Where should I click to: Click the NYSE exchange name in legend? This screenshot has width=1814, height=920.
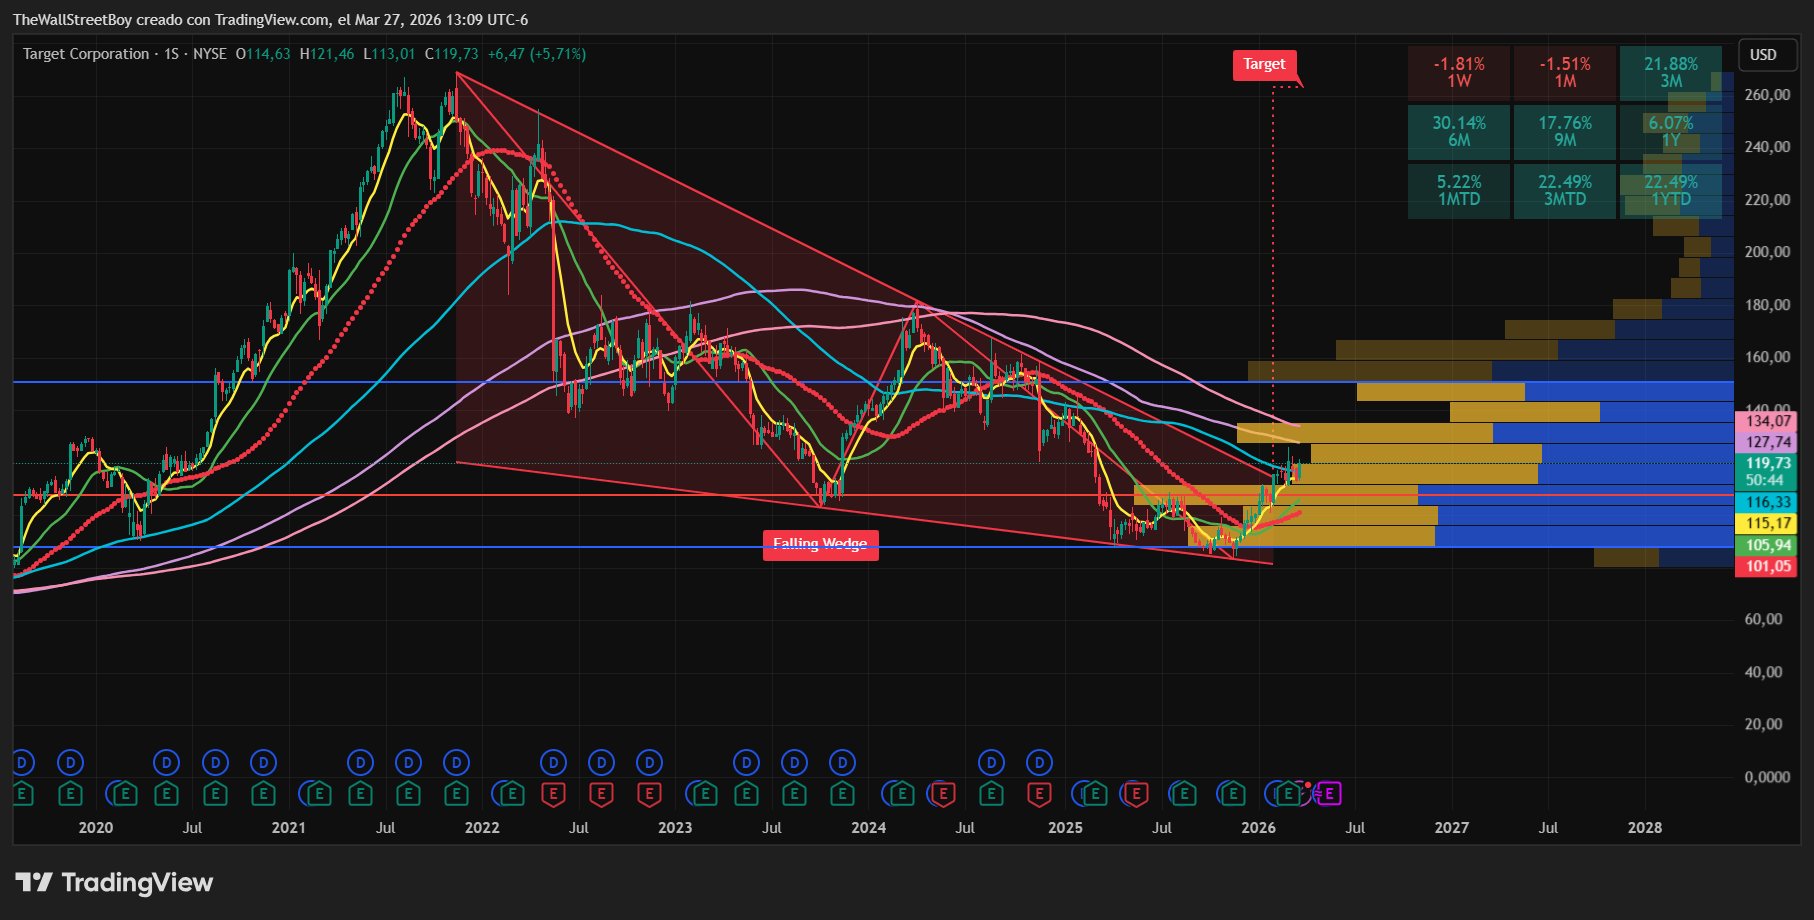[x=210, y=54]
